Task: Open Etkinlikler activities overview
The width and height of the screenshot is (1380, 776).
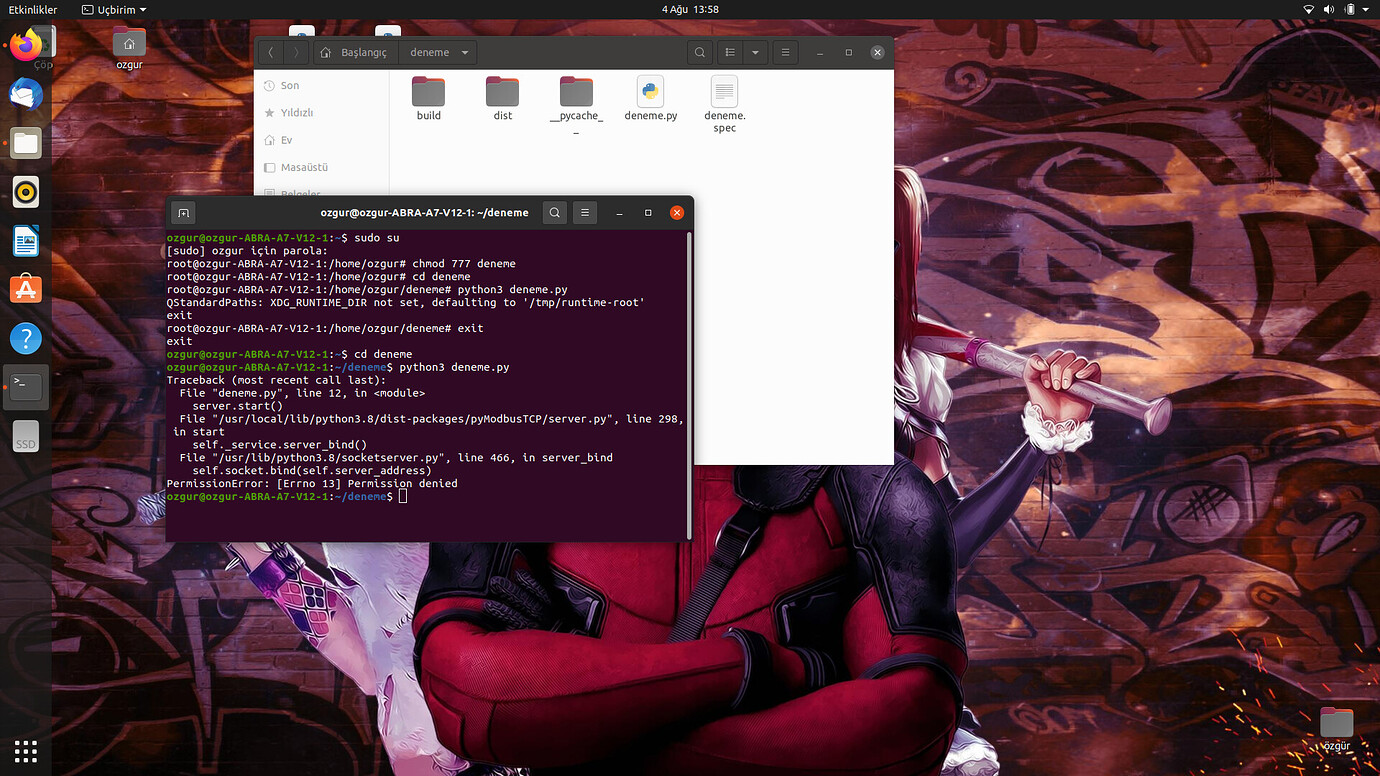Action: click(x=33, y=9)
